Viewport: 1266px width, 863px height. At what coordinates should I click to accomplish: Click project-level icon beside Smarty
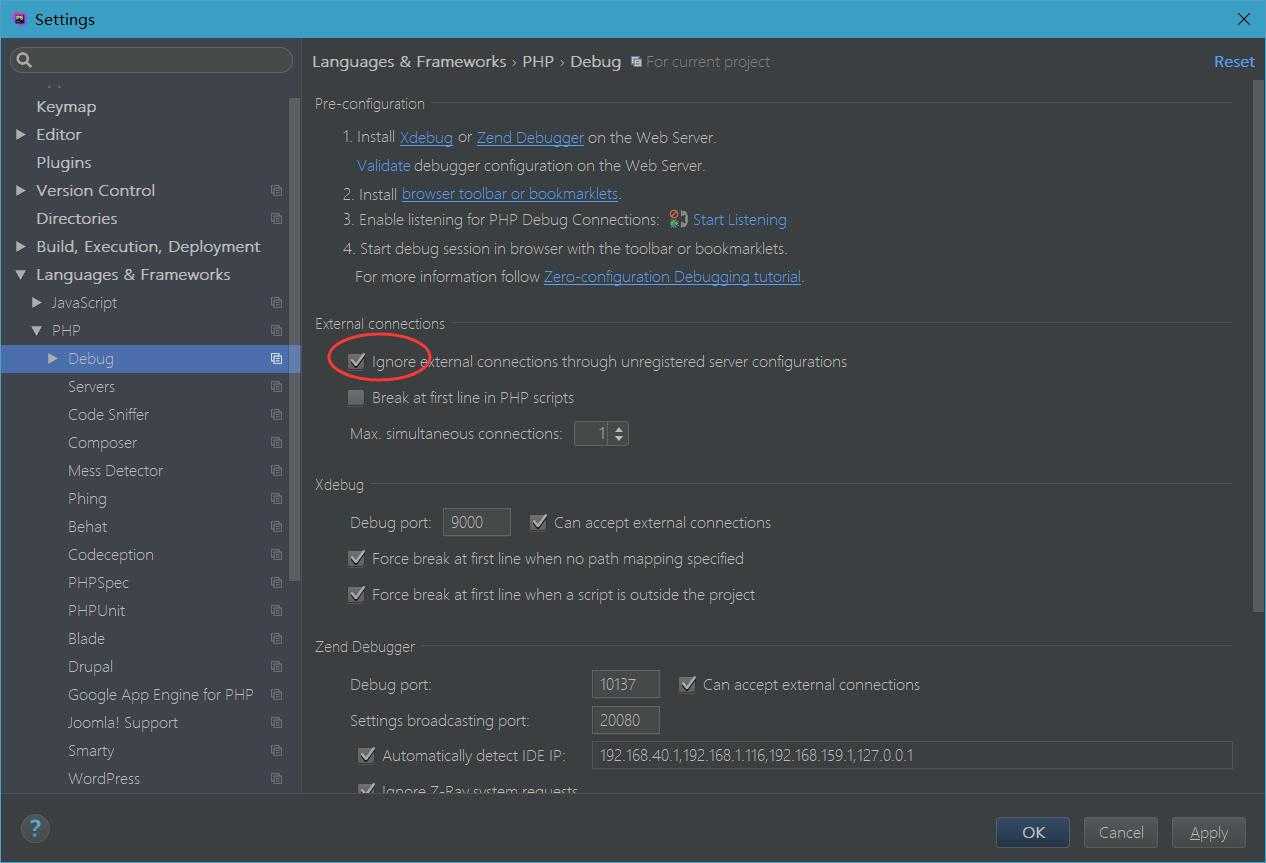(x=276, y=750)
